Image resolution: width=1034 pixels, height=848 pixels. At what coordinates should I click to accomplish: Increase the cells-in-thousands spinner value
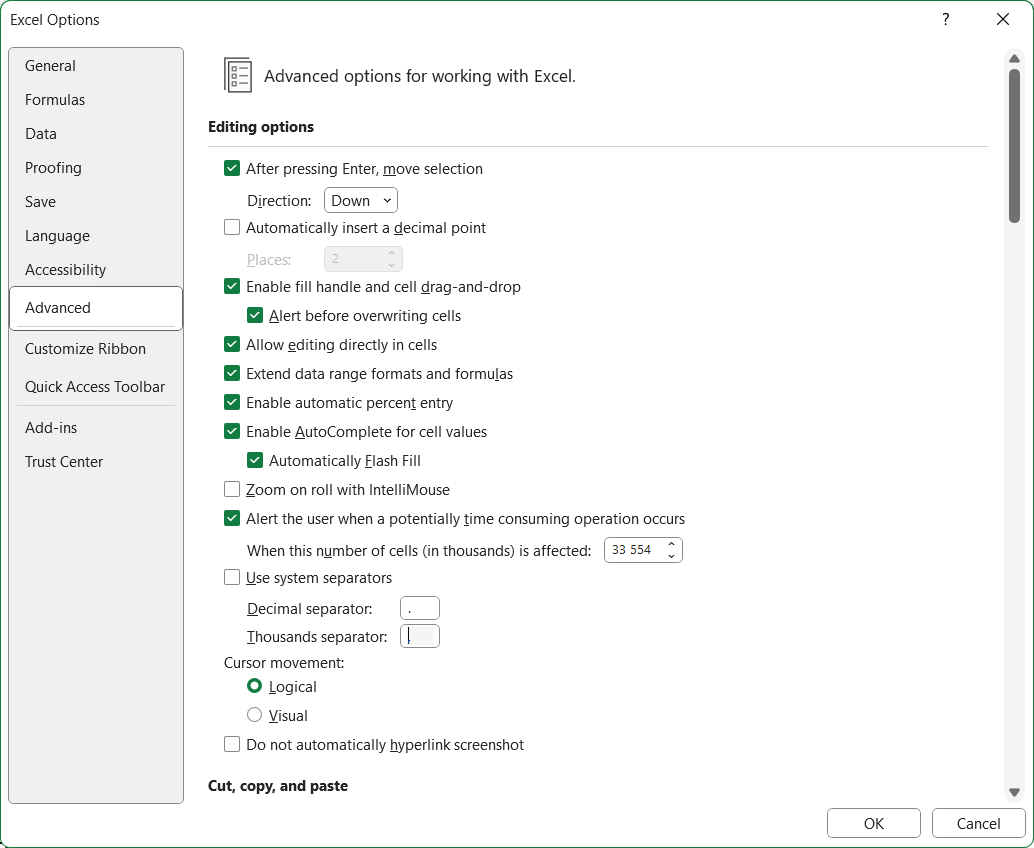(x=672, y=545)
